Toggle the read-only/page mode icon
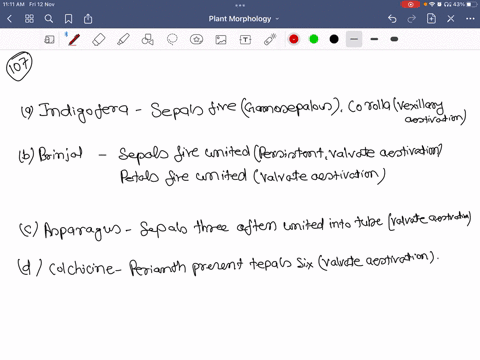Viewport: 480px width, 360px height. pyautogui.click(x=49, y=40)
